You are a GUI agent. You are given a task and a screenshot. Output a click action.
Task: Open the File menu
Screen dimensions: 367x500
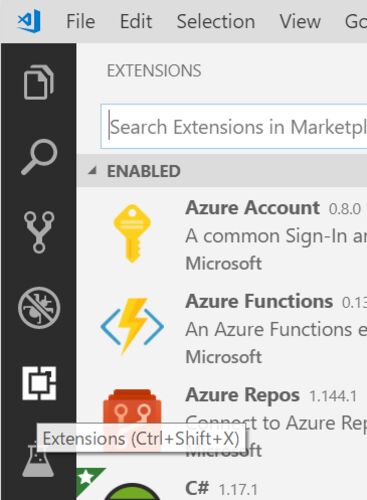(x=81, y=21)
